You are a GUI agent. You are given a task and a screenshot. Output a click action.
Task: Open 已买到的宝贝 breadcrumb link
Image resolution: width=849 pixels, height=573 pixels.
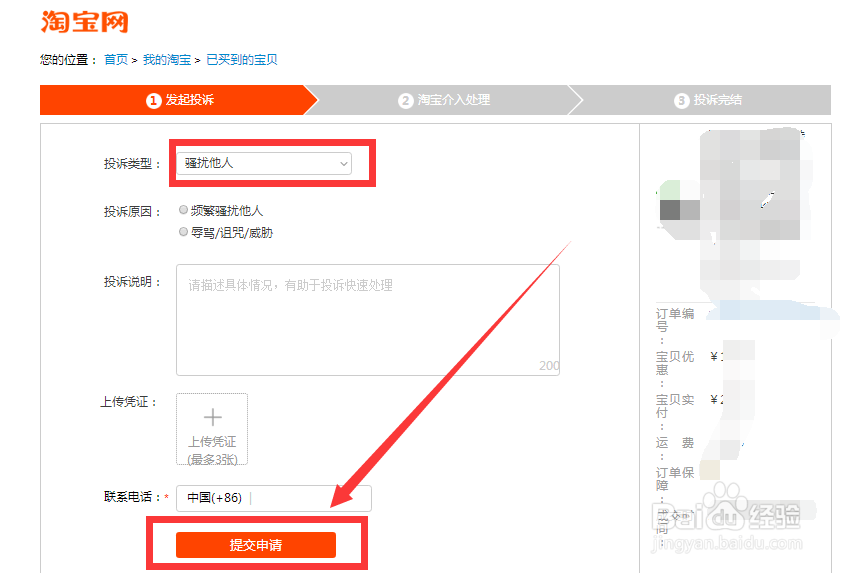coord(241,60)
